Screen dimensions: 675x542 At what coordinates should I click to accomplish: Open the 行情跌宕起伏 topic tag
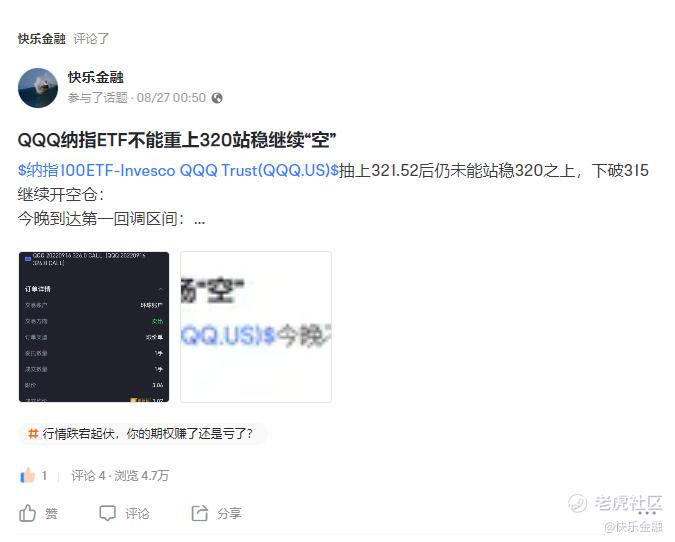147,433
